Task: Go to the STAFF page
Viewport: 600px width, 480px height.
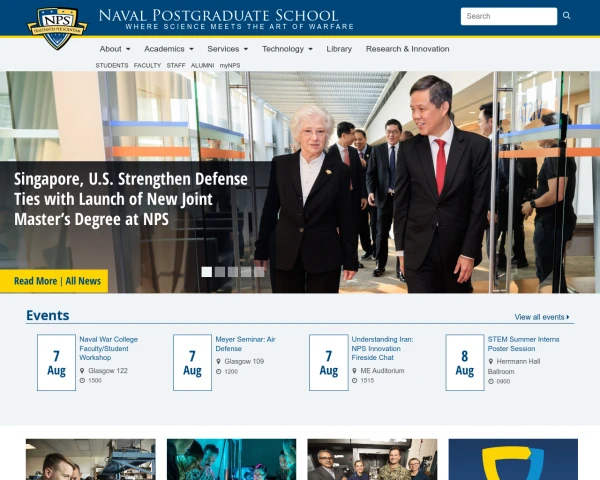Action: [176, 65]
